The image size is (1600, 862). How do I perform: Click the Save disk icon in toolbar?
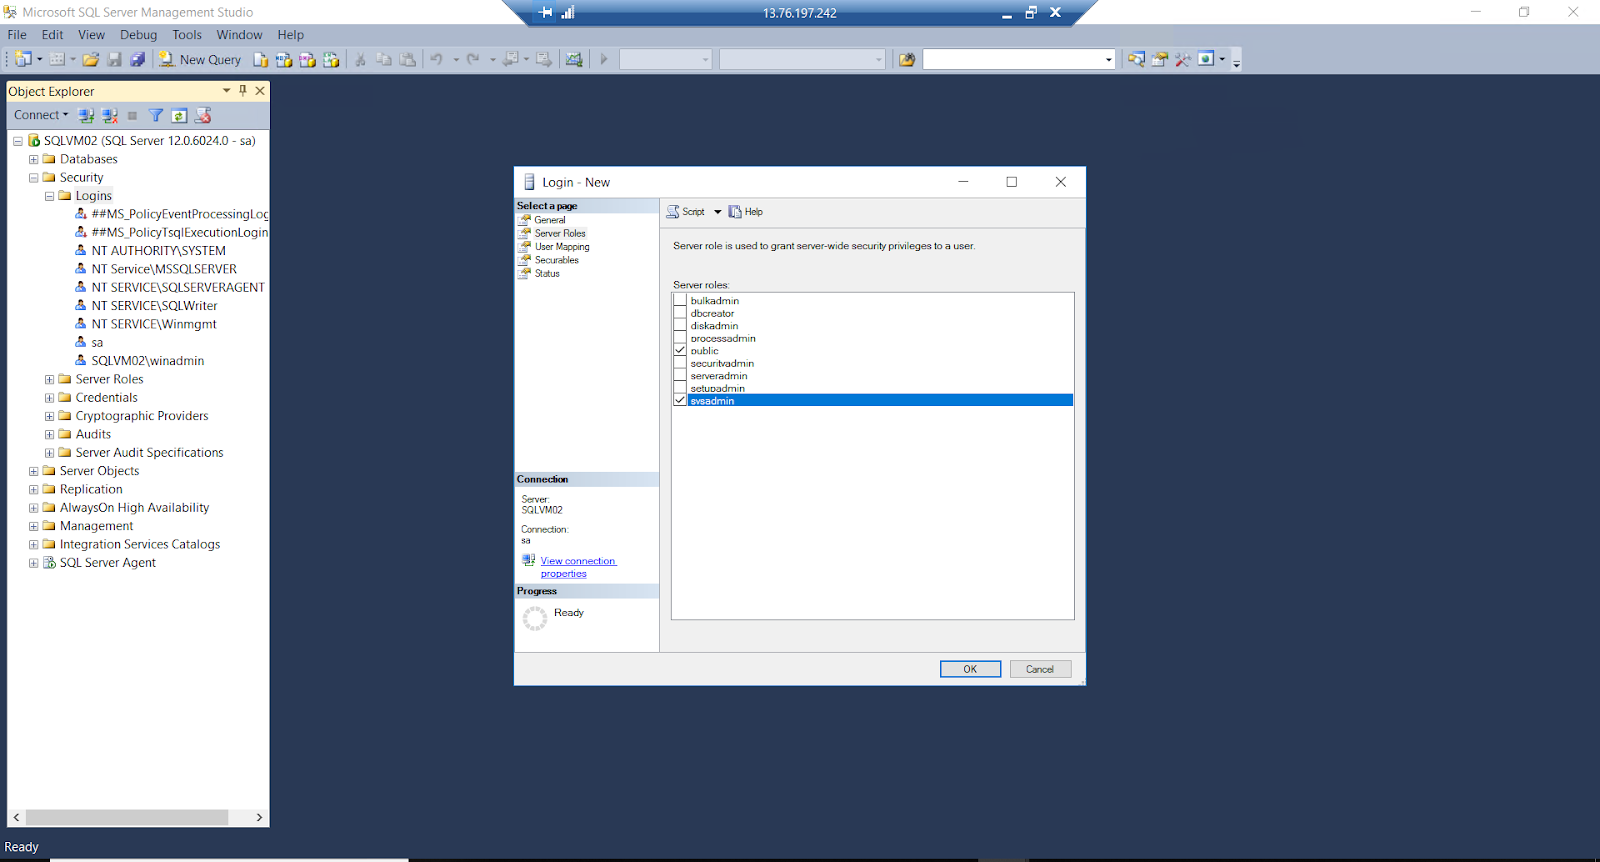tap(114, 59)
